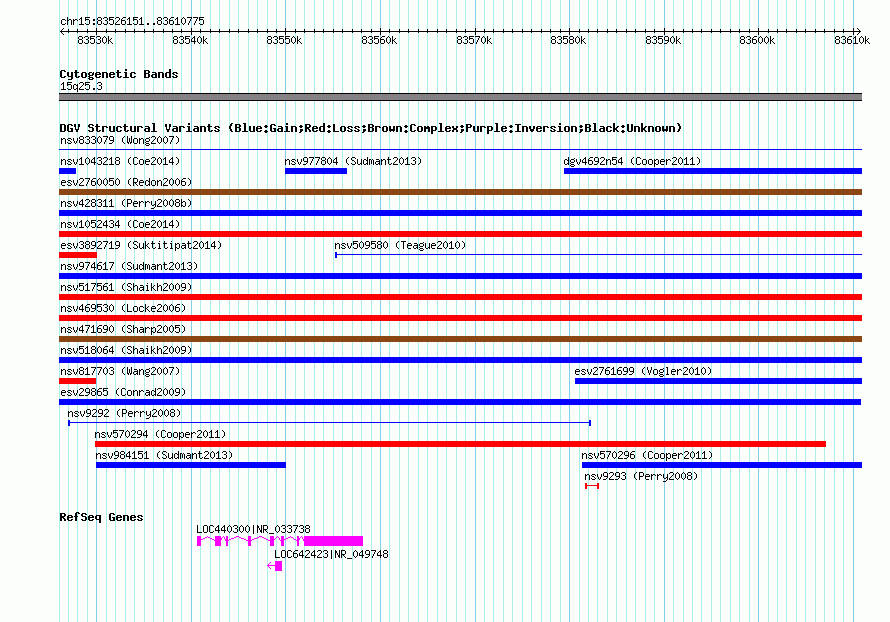
Task: Click the short blue nsv1043218 gain bar
Action: click(68, 171)
